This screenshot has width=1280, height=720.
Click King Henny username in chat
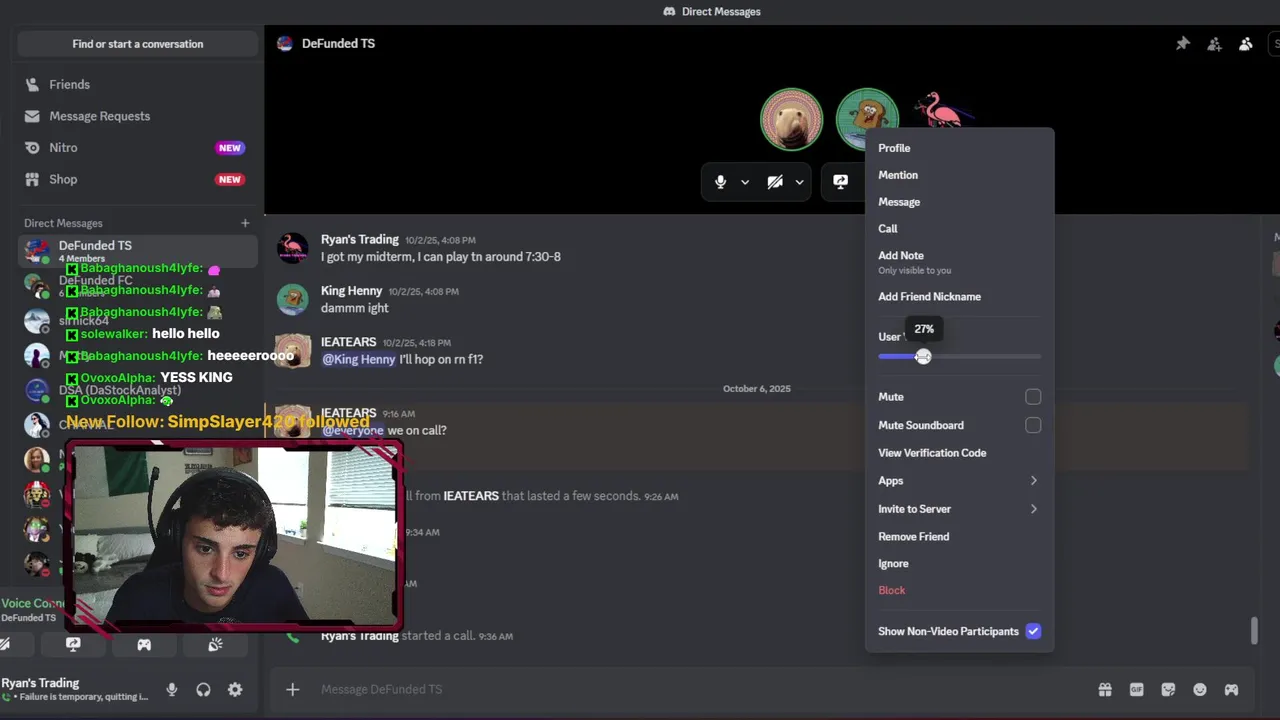pyautogui.click(x=351, y=291)
